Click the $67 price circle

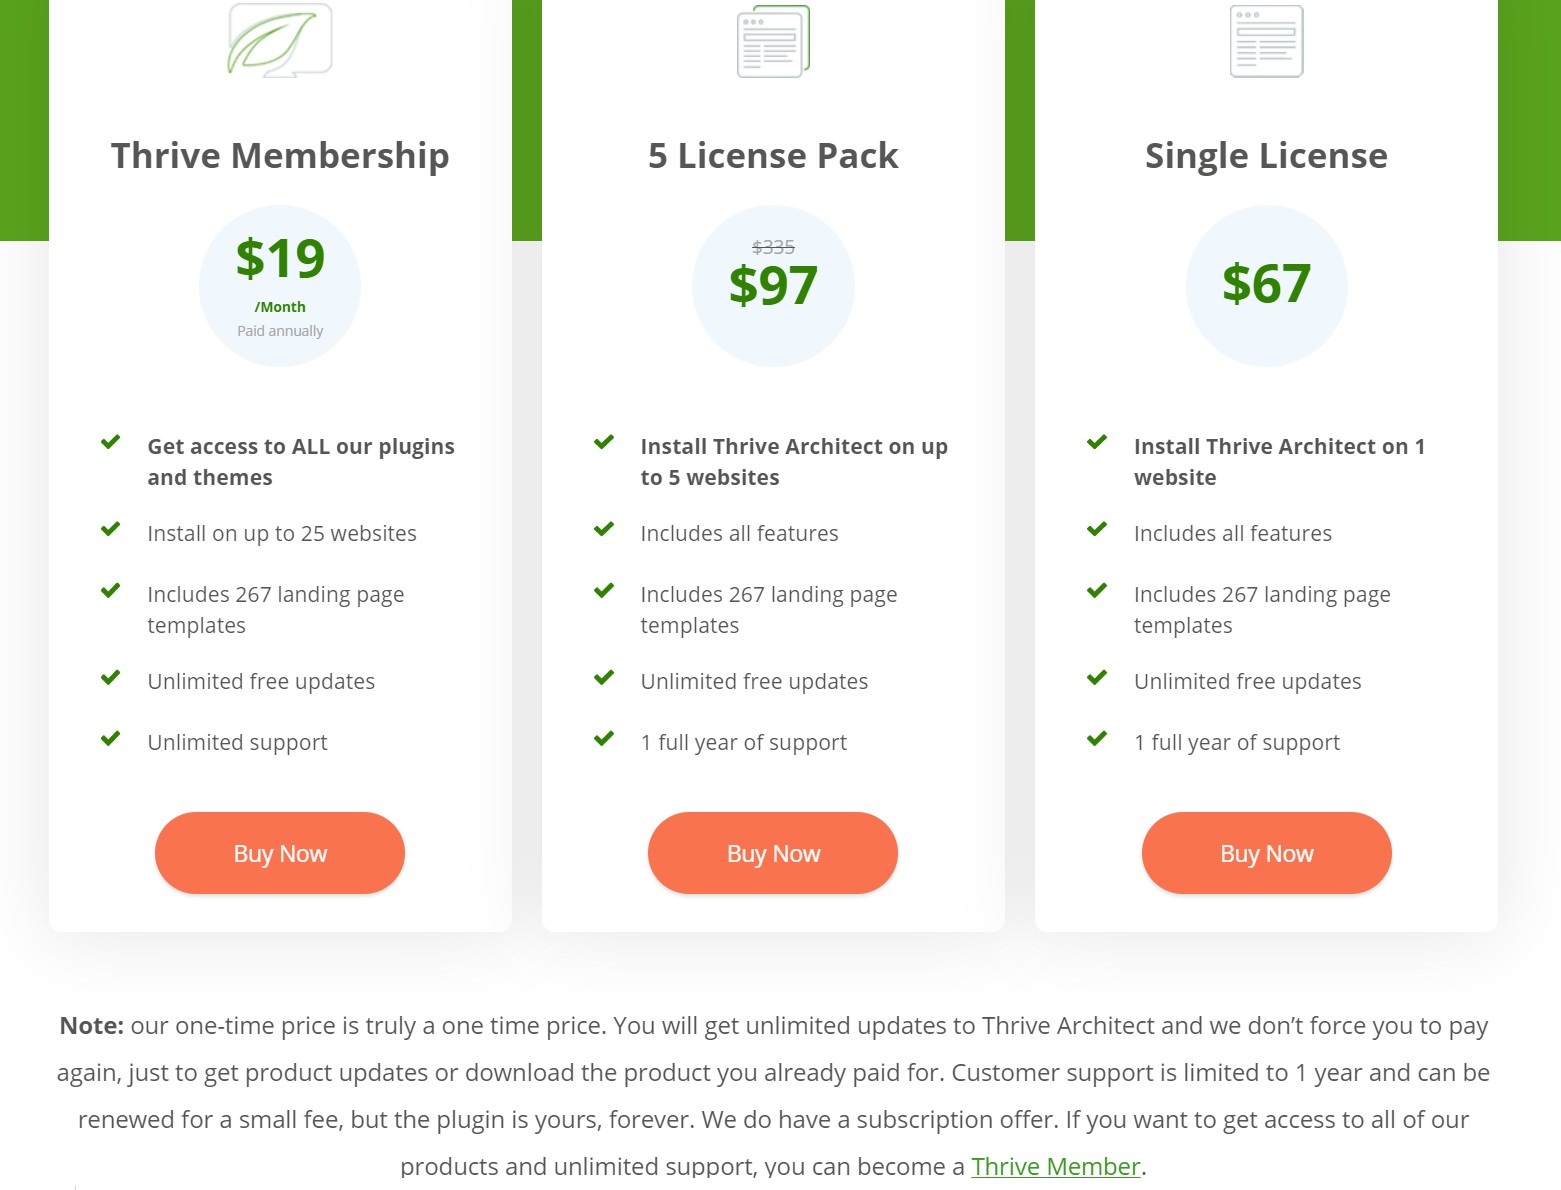point(1266,286)
